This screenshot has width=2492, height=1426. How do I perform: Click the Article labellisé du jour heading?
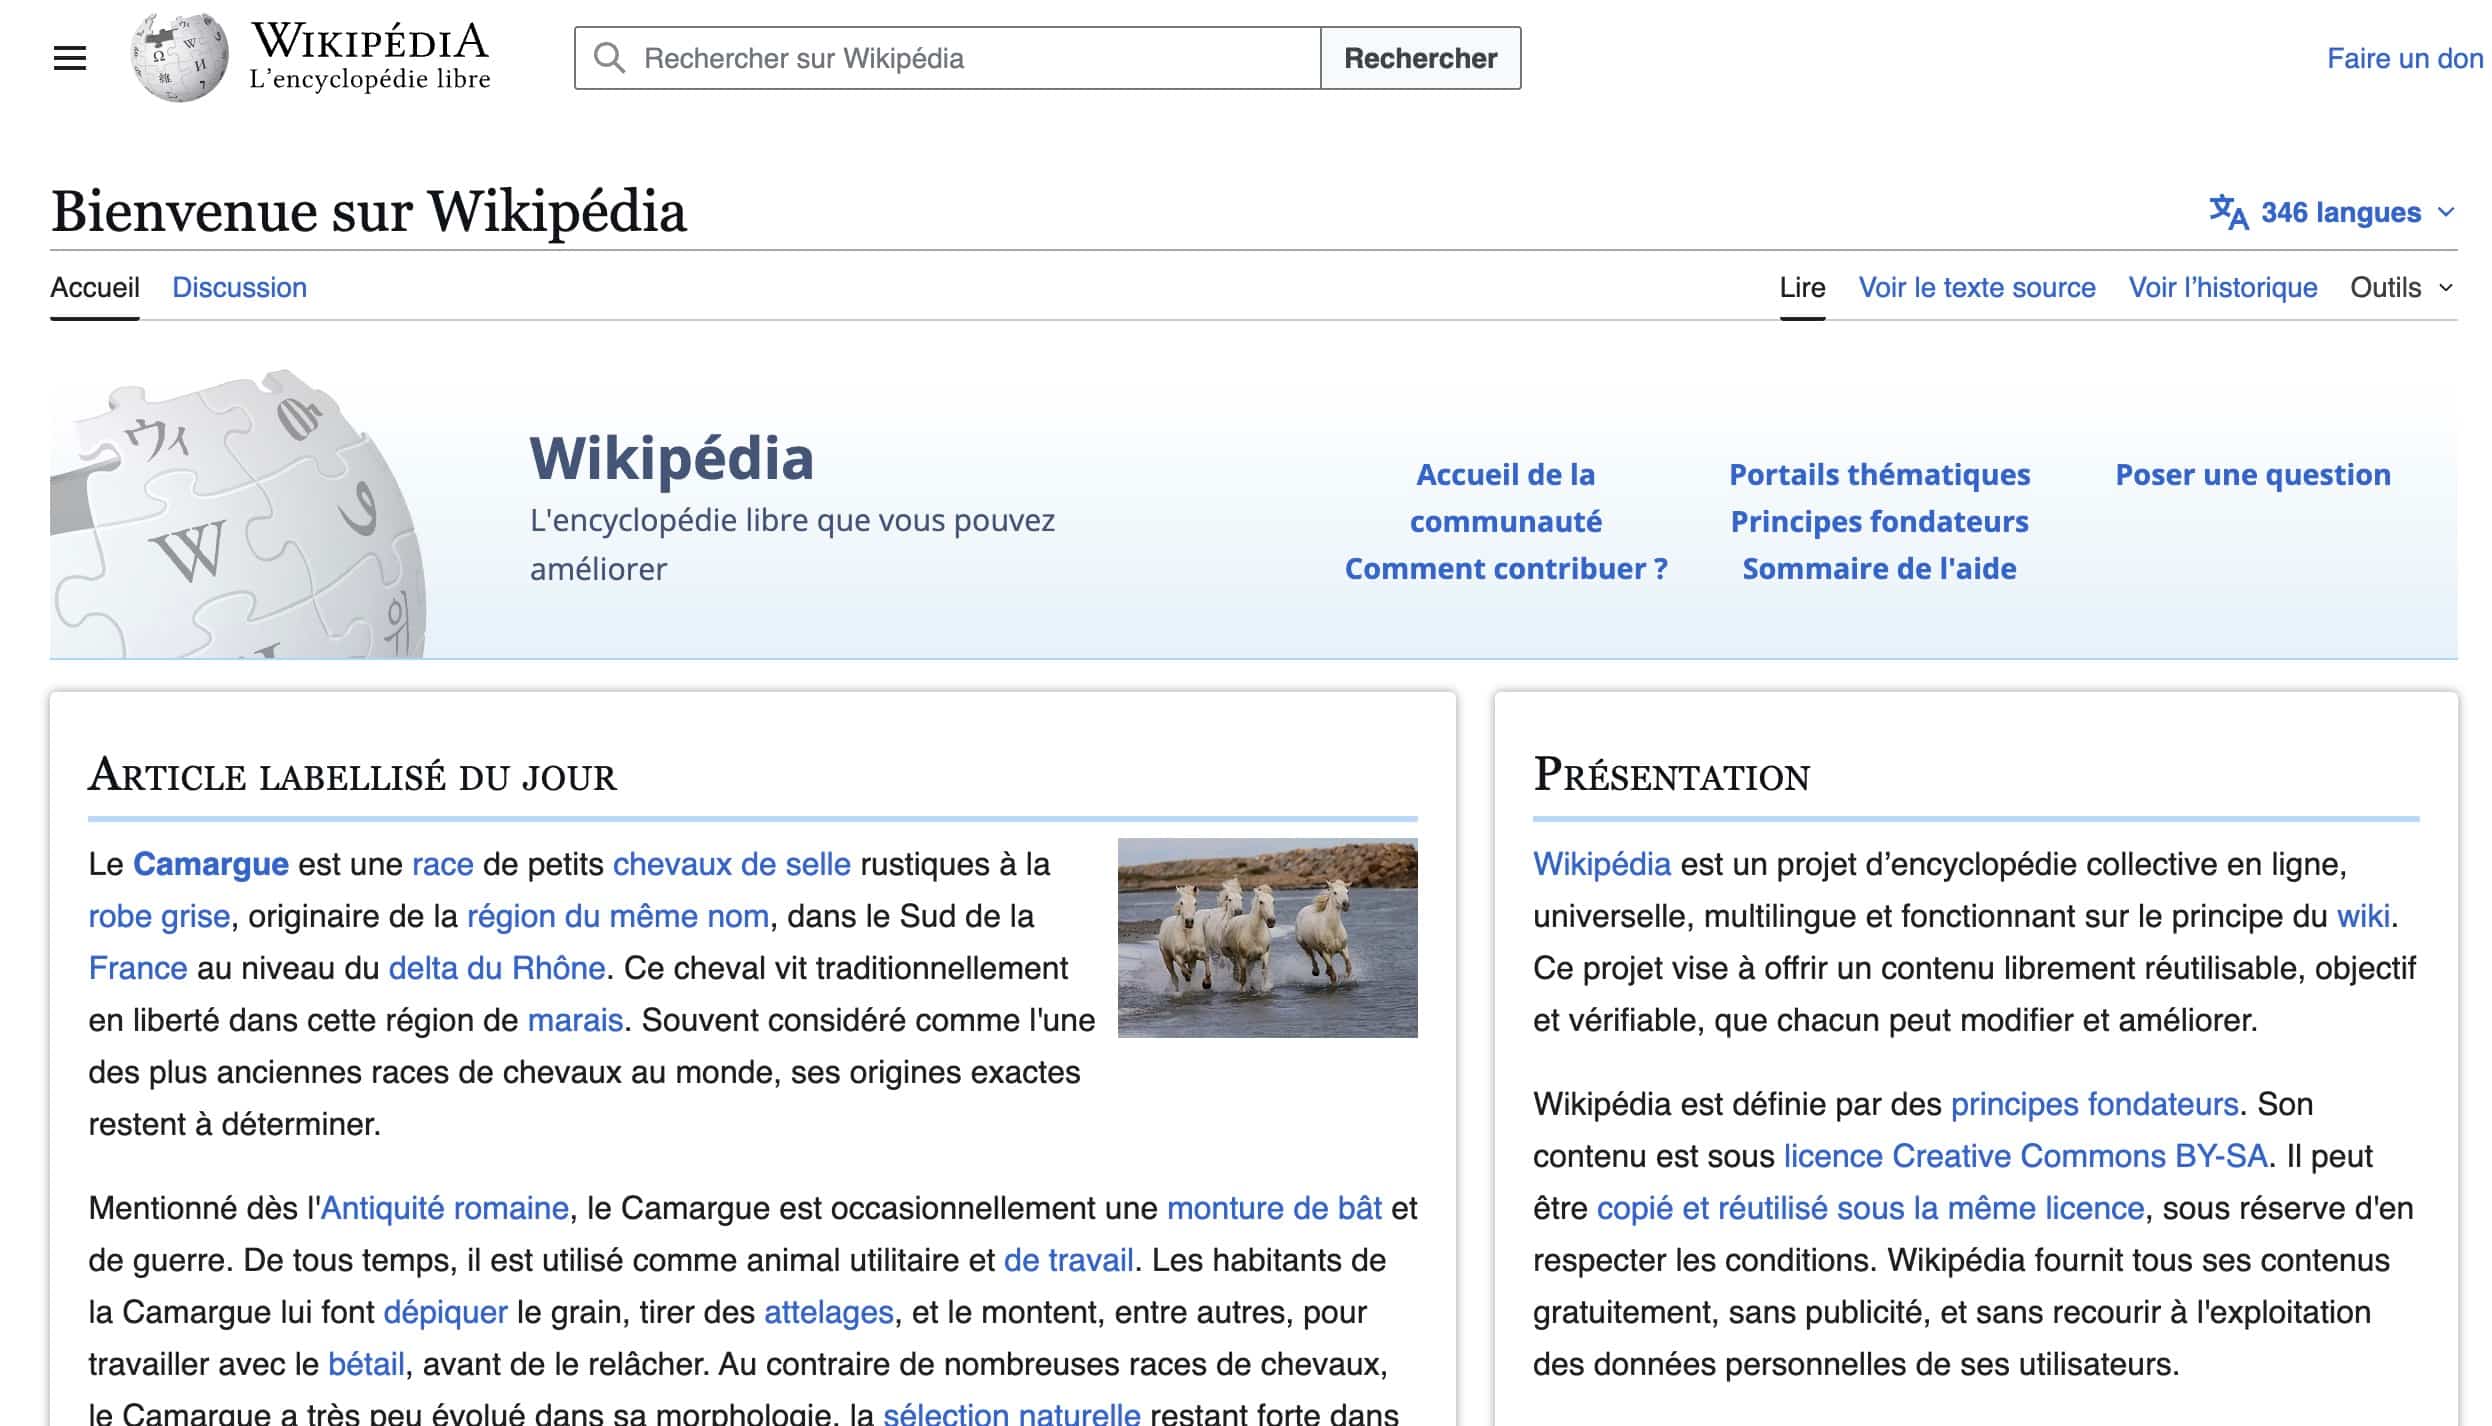352,776
